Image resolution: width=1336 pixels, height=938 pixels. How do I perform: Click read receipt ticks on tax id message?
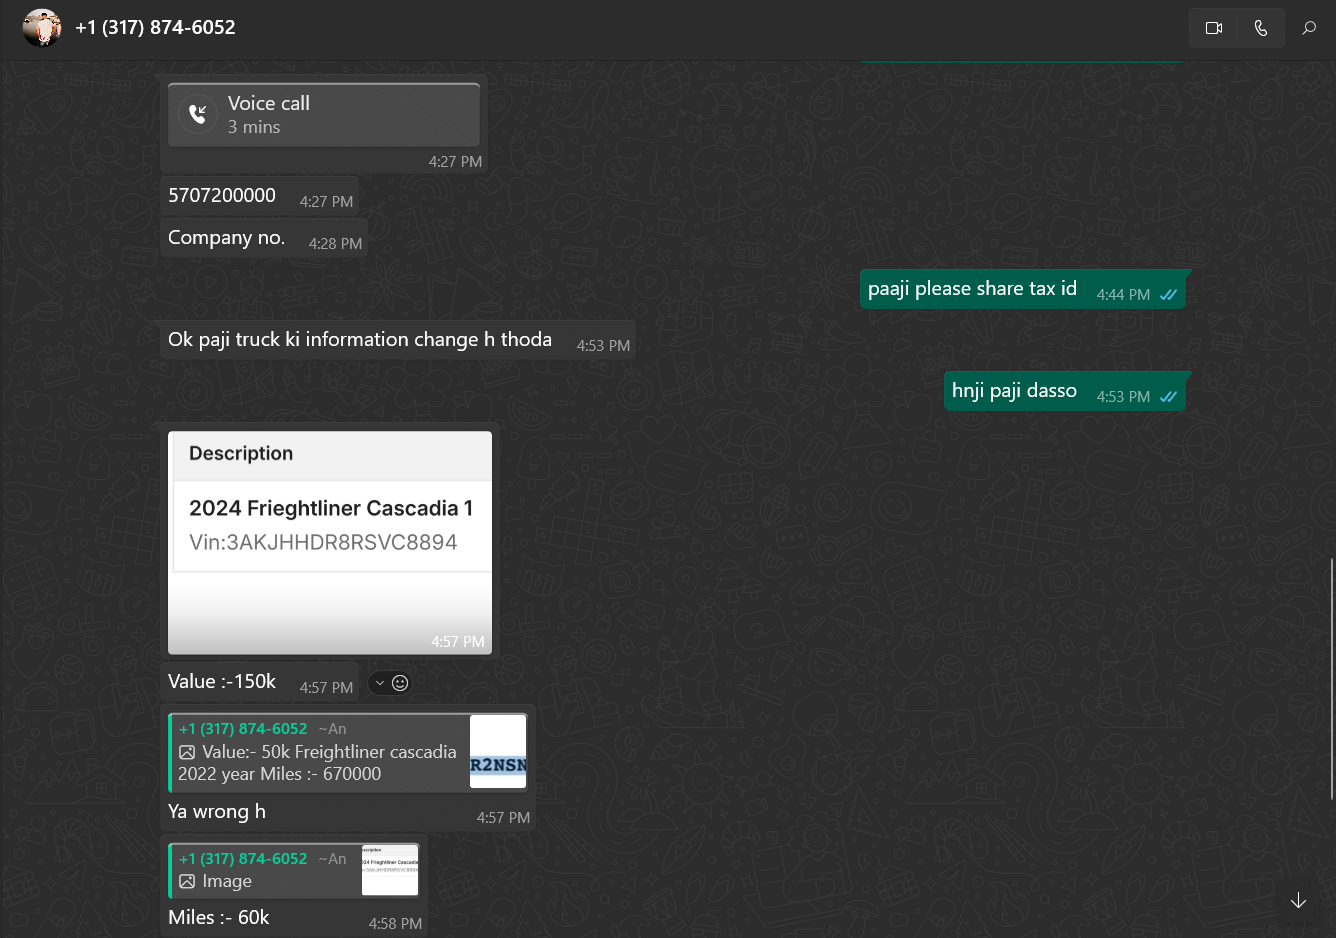point(1168,295)
